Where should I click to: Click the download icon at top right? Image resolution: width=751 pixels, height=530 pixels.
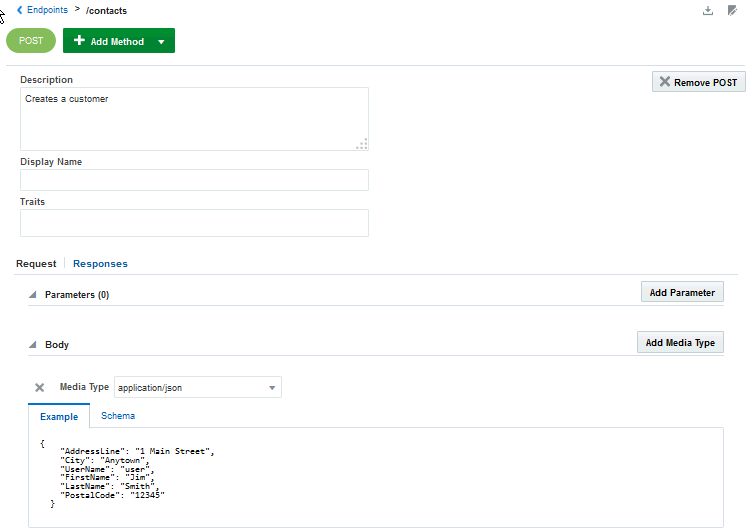click(708, 11)
